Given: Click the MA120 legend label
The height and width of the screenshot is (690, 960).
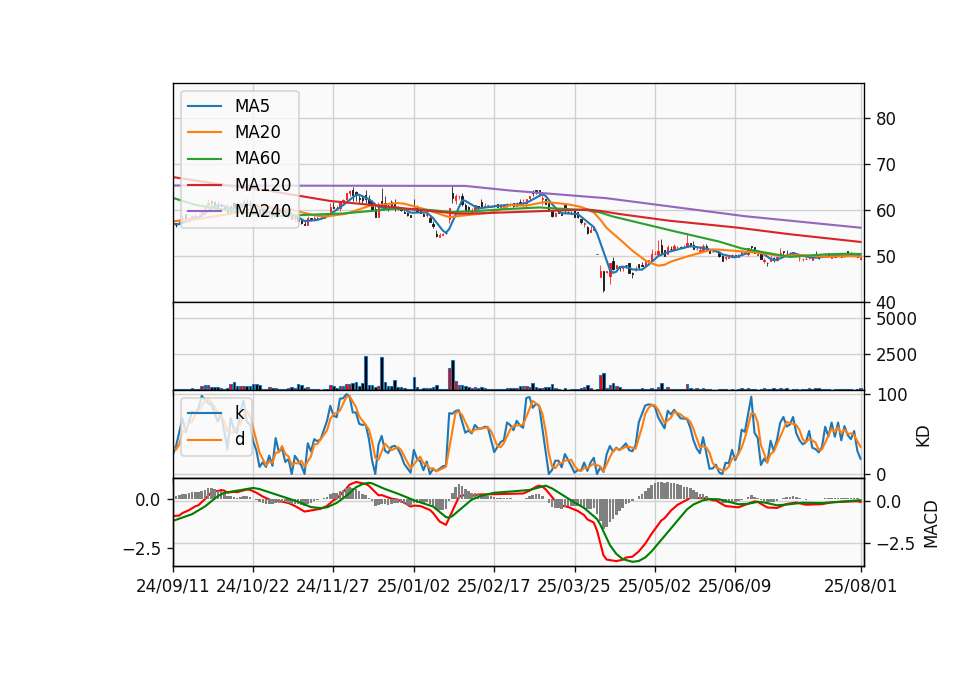Looking at the screenshot, I should 263,185.
